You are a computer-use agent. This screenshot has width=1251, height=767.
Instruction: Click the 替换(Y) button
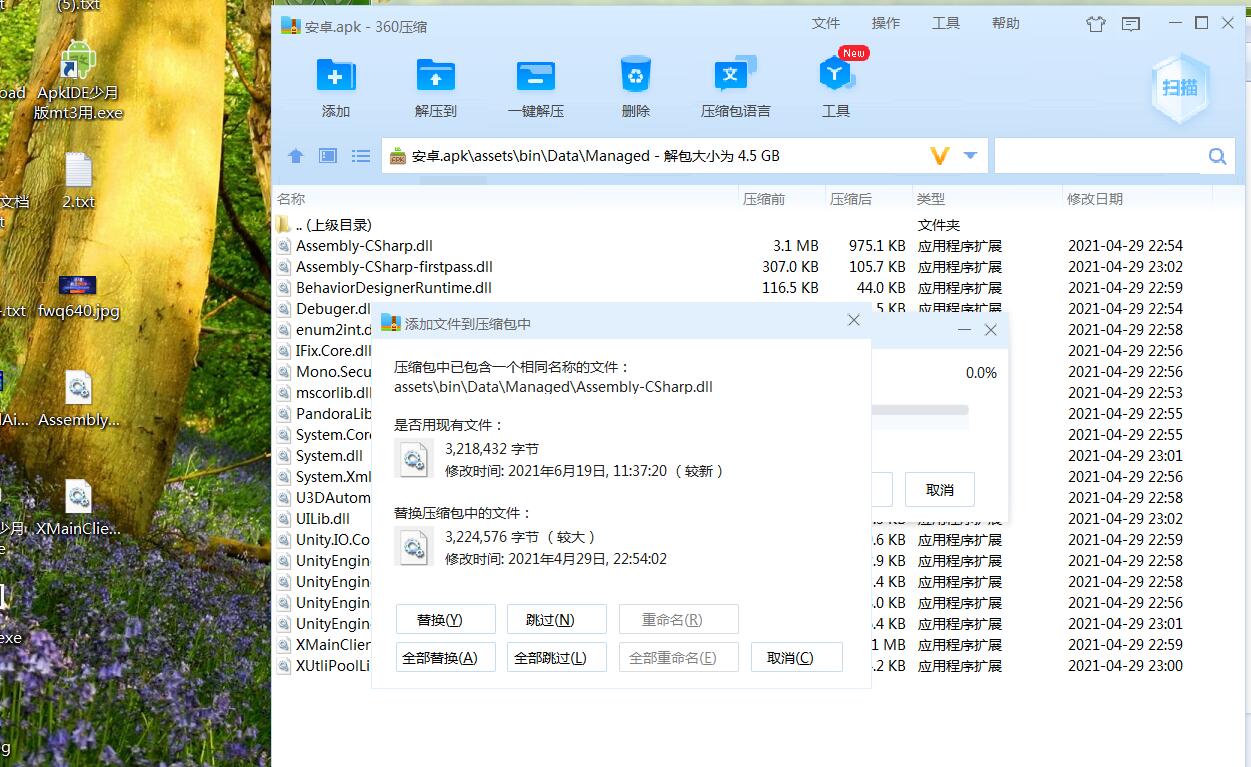[x=446, y=620]
